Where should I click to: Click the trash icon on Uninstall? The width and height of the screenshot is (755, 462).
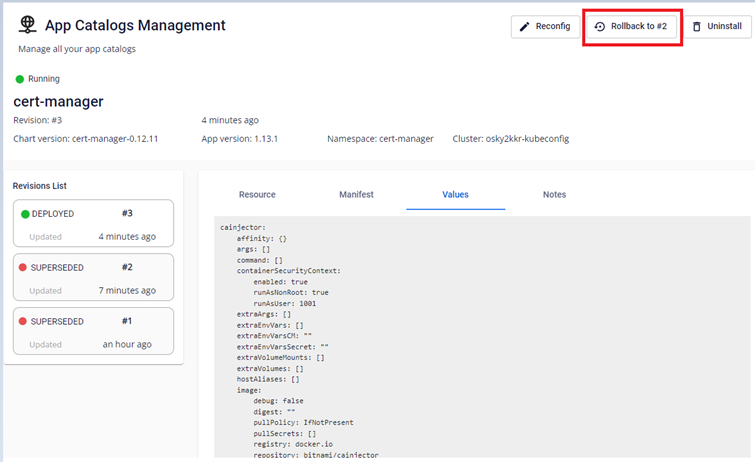[696, 27]
